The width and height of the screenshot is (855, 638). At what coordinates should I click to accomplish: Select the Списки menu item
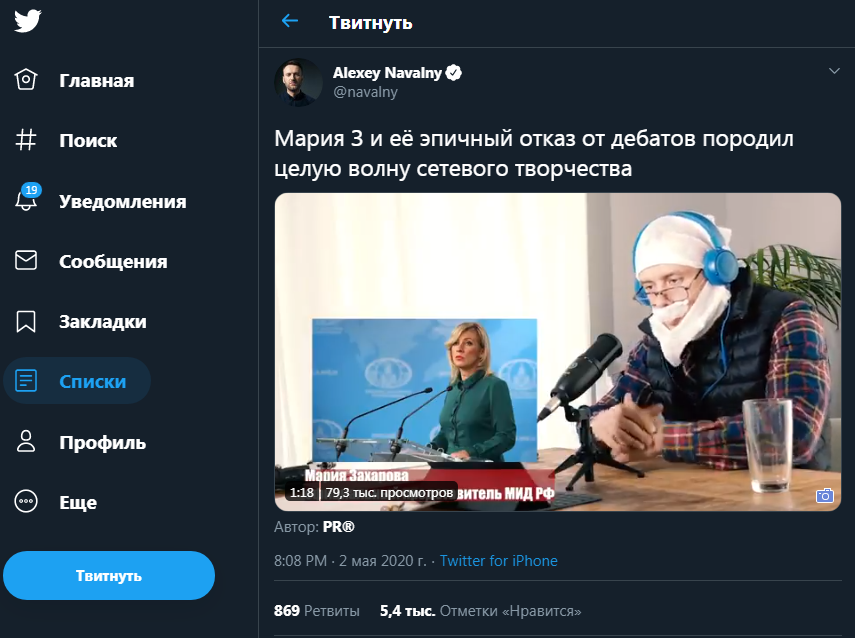[92, 381]
